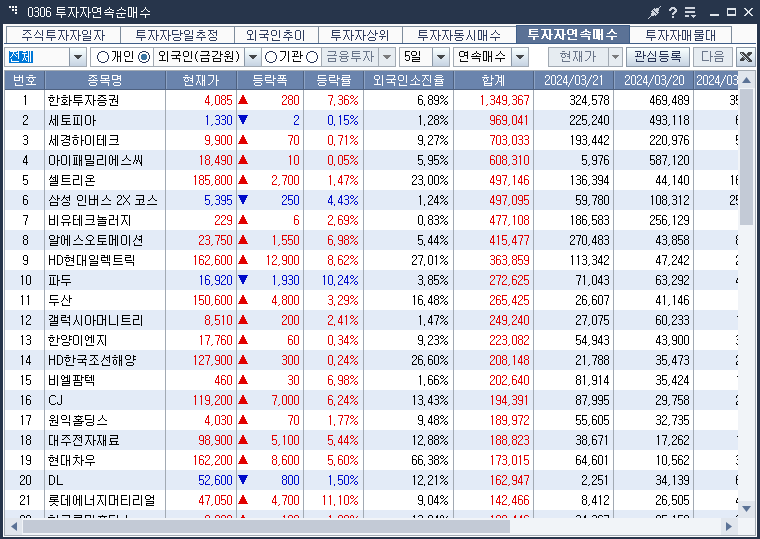Screen dimensions: 760x539
Task: Click the up arrow icon in 한화투자증권 row
Action: [243, 100]
